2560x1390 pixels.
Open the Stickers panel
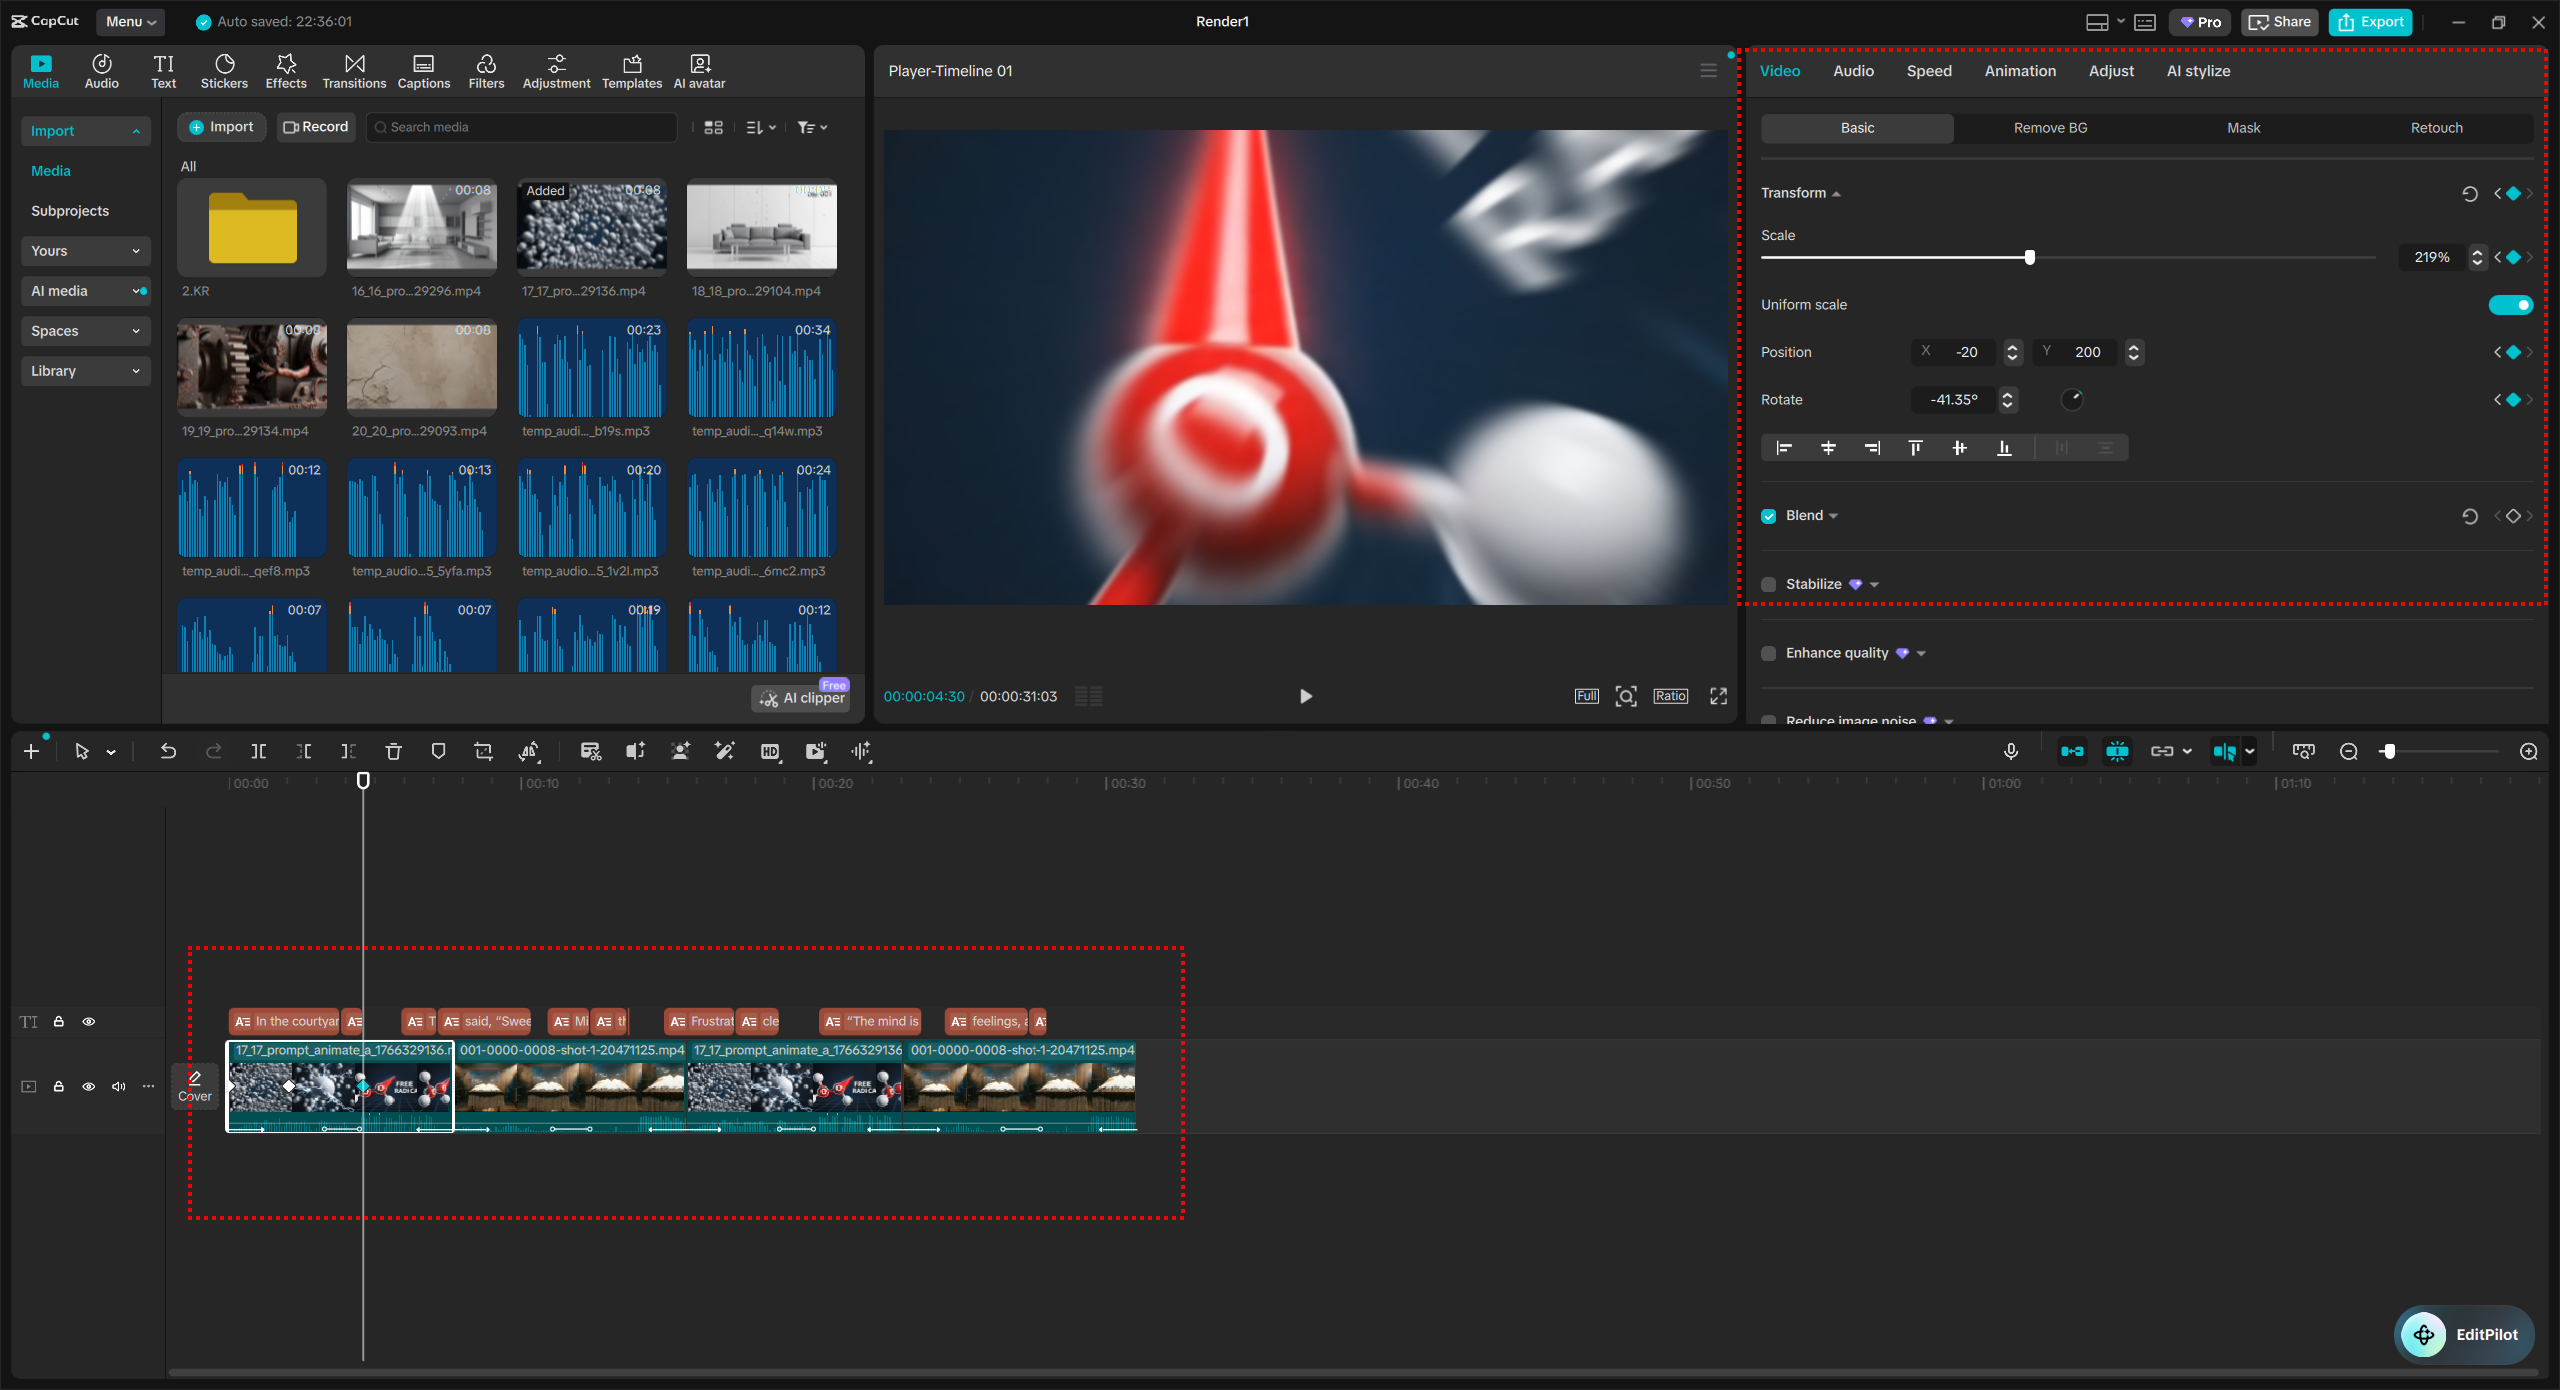224,71
